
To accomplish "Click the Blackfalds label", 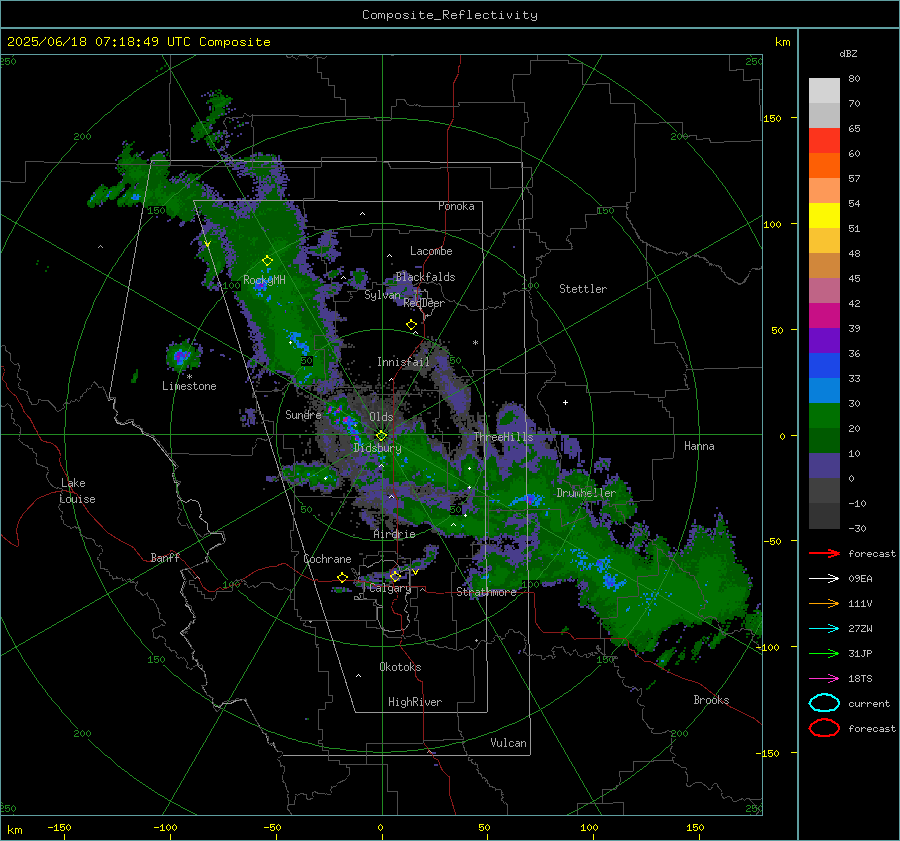I will (425, 277).
